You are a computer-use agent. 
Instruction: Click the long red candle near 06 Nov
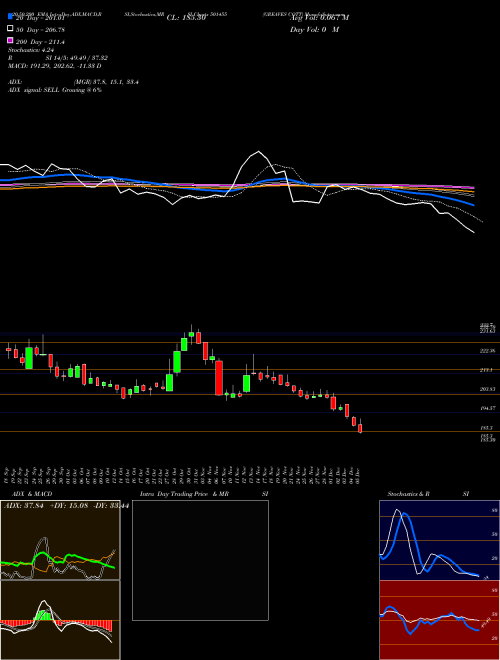pyautogui.click(x=219, y=378)
